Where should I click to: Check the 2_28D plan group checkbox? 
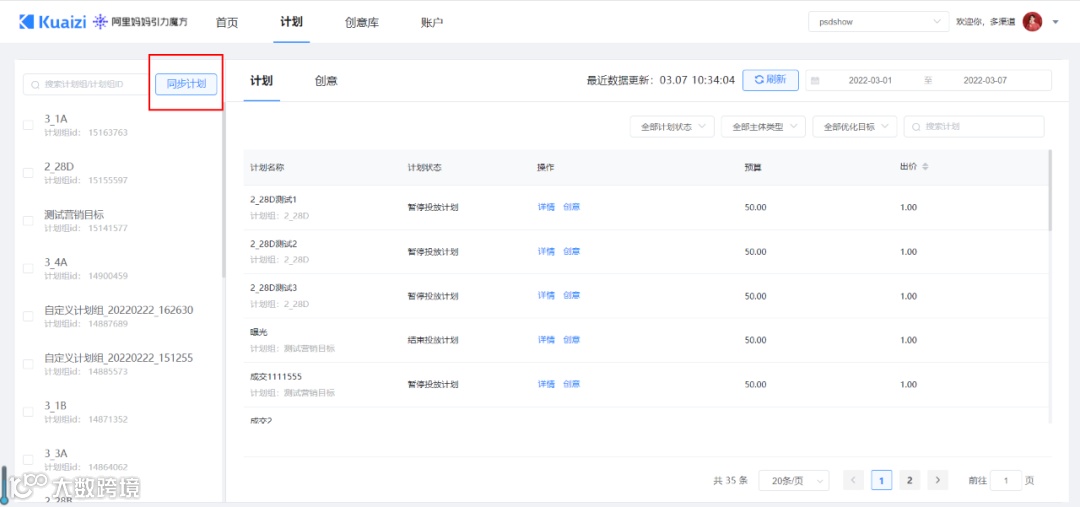pos(28,173)
